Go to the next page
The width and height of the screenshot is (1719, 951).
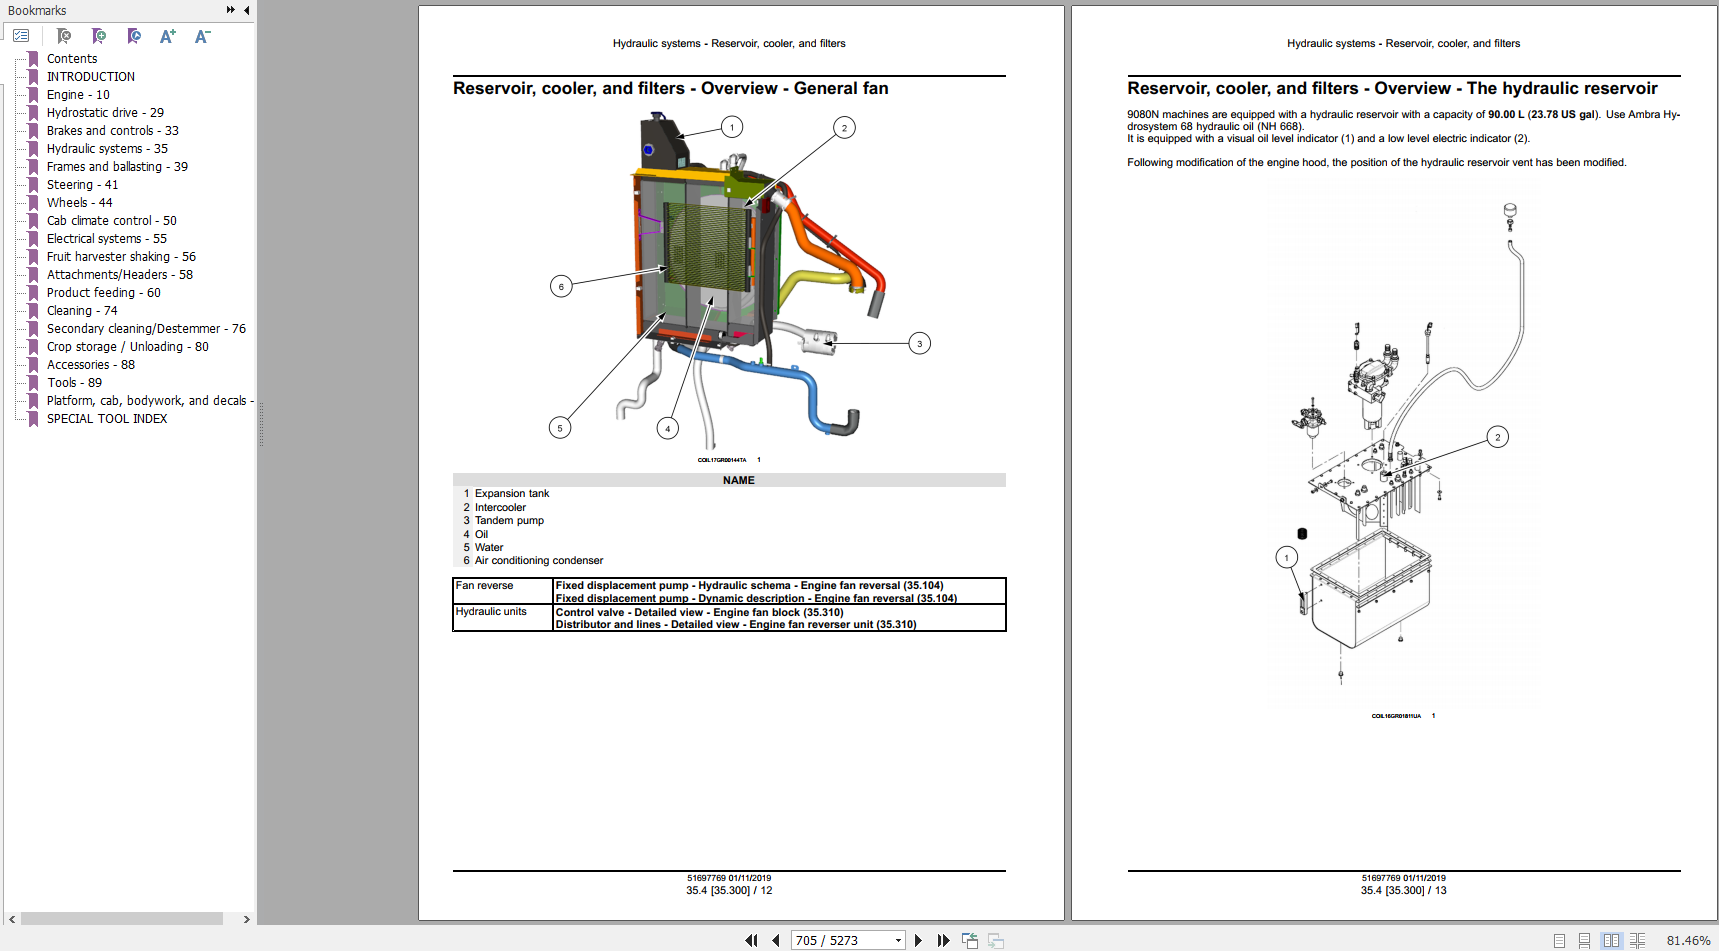click(x=918, y=941)
